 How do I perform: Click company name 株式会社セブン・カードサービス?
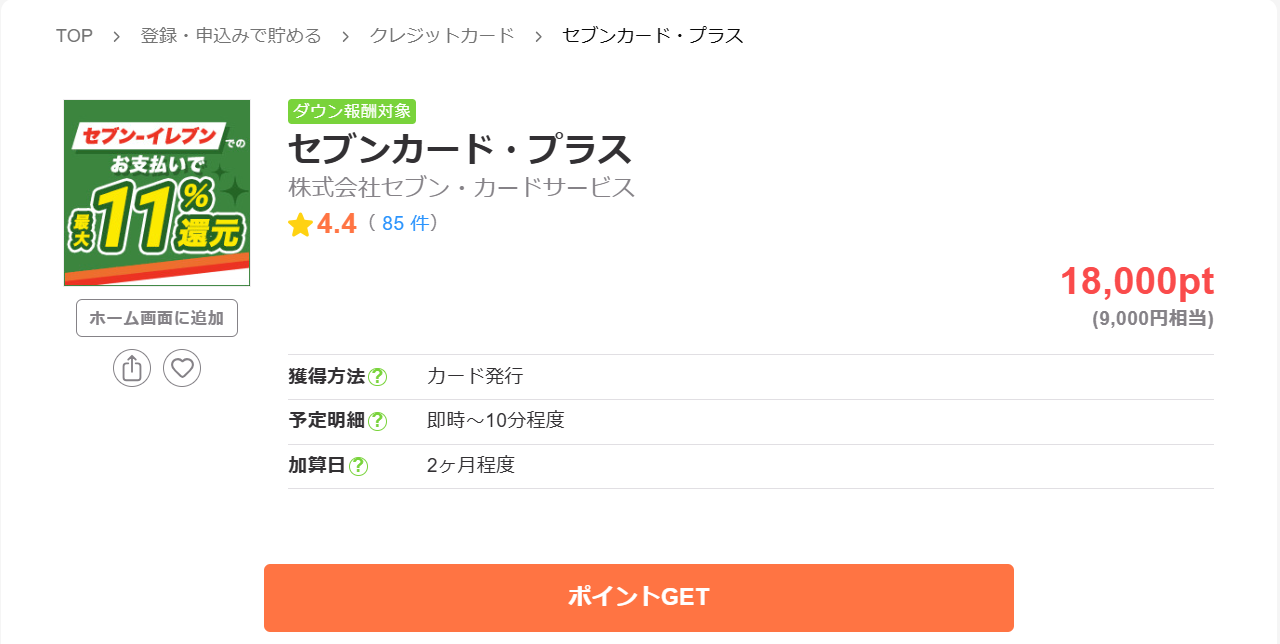[x=462, y=188]
